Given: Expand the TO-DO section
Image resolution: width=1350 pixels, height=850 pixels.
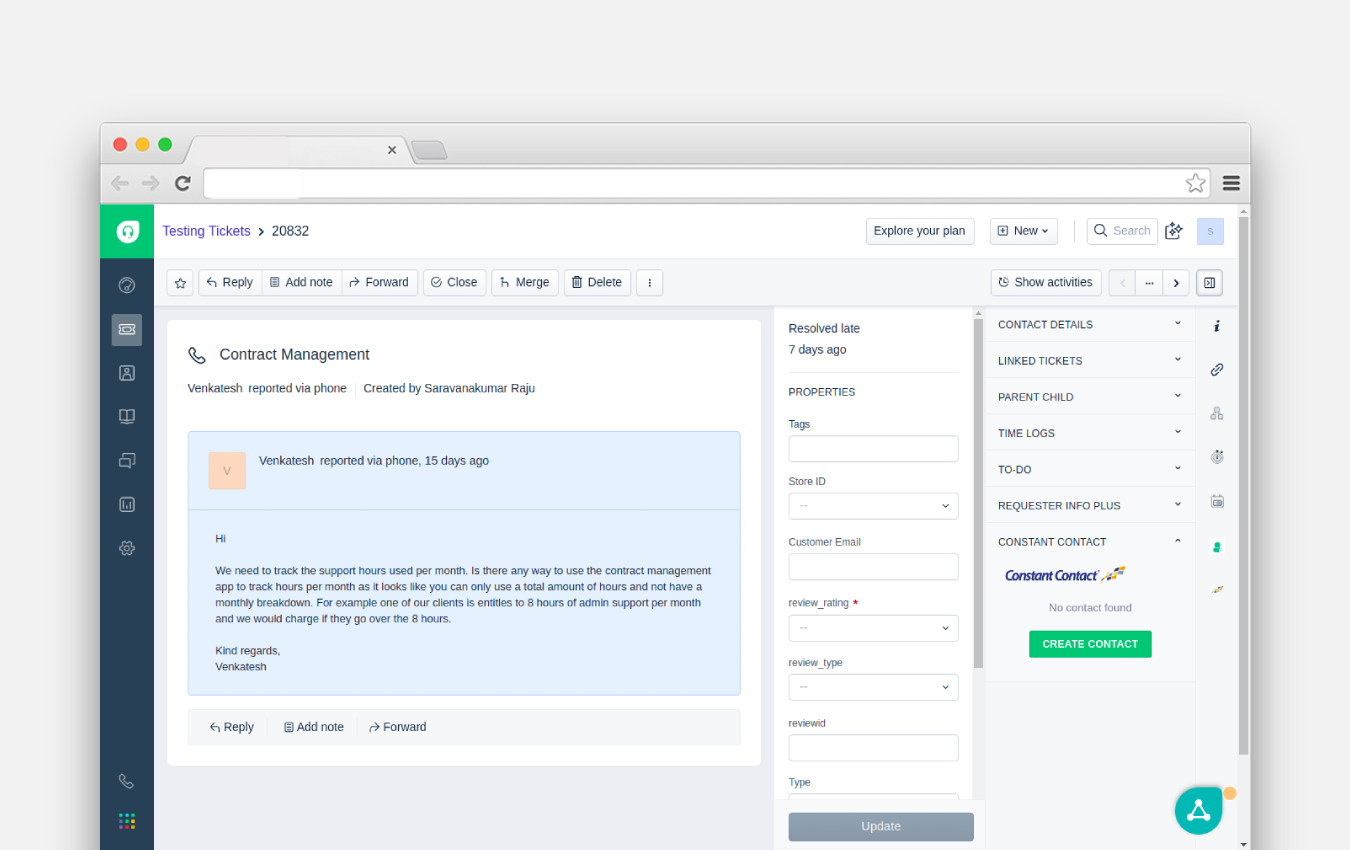Looking at the screenshot, I should tap(1090, 469).
